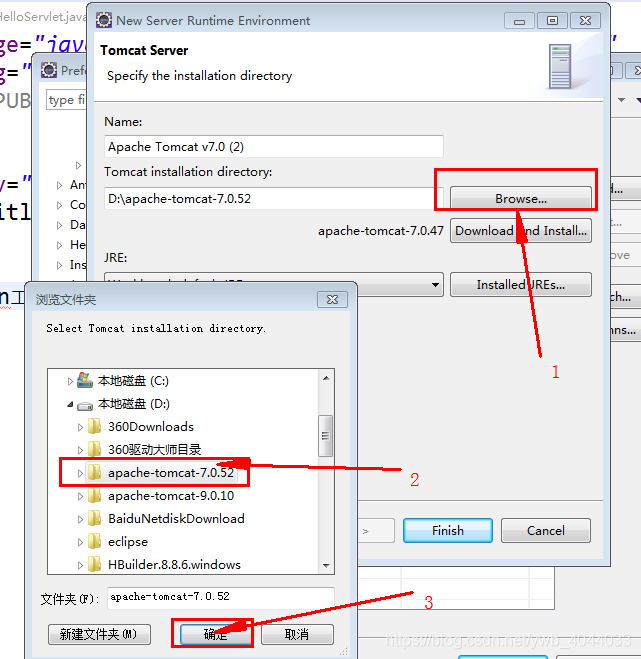Click folder icon beside eclipse
The height and width of the screenshot is (659, 641).
(x=95, y=541)
